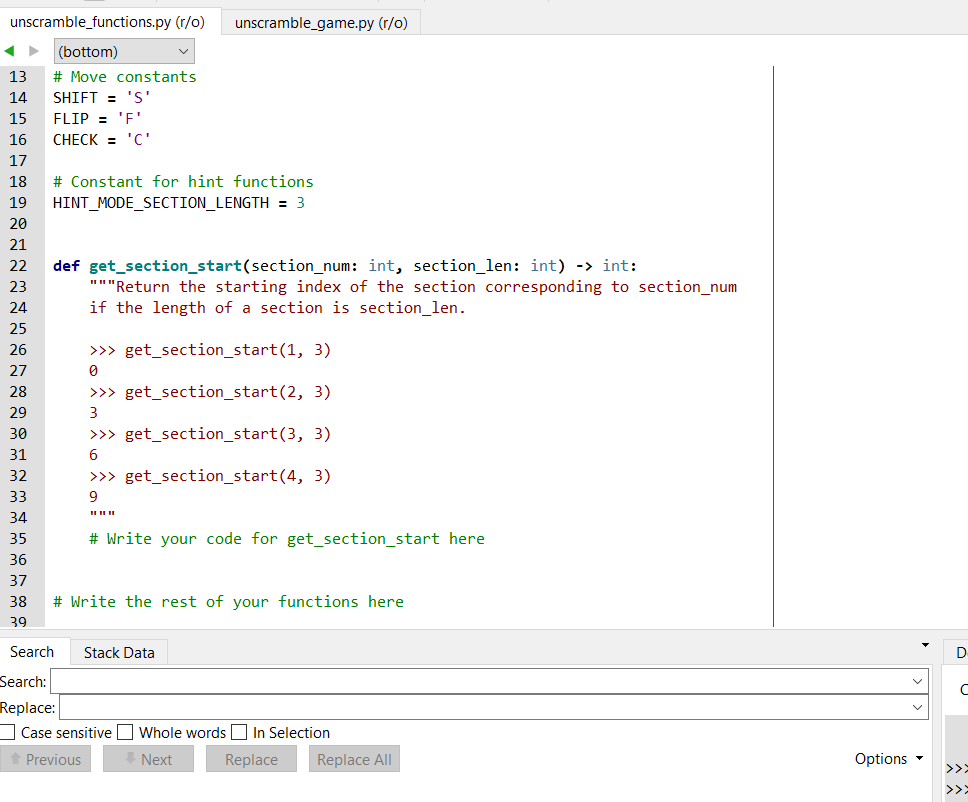Click the Previous search button
This screenshot has width=968, height=802.
(x=46, y=758)
